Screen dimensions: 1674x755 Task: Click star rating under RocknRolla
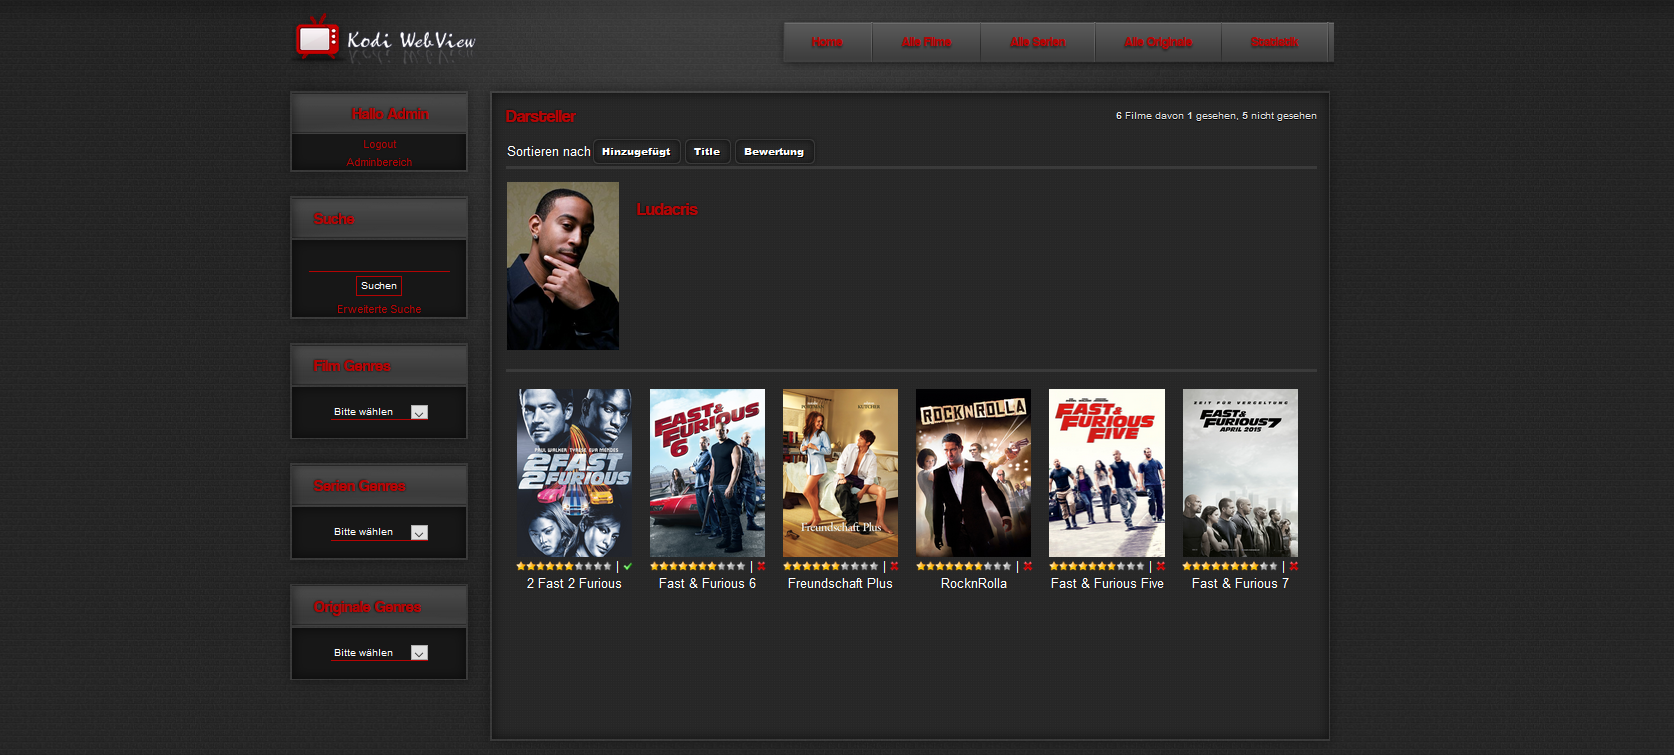[963, 566]
